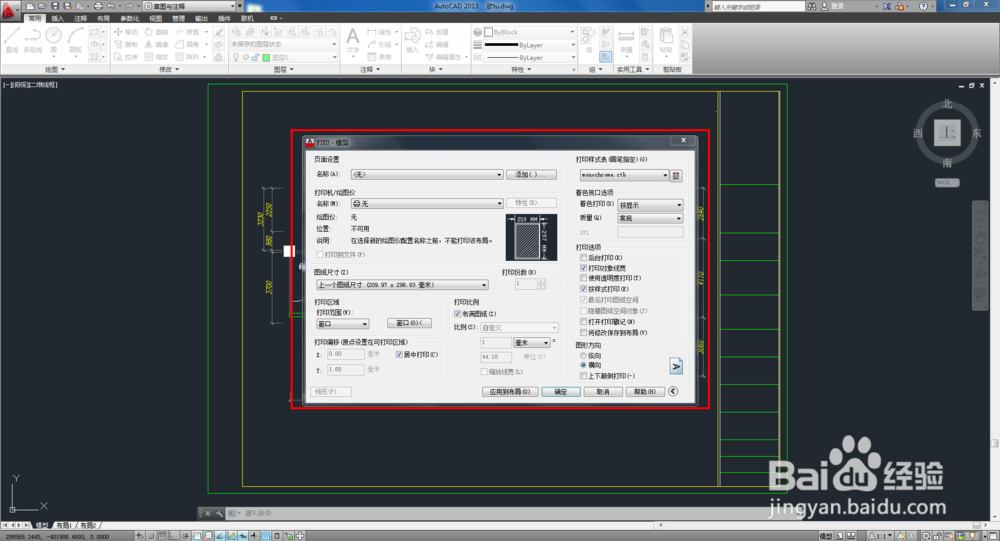Toggle 上下颠倒打印 checkbox
Viewport: 1000px width, 541px height.
[x=584, y=376]
